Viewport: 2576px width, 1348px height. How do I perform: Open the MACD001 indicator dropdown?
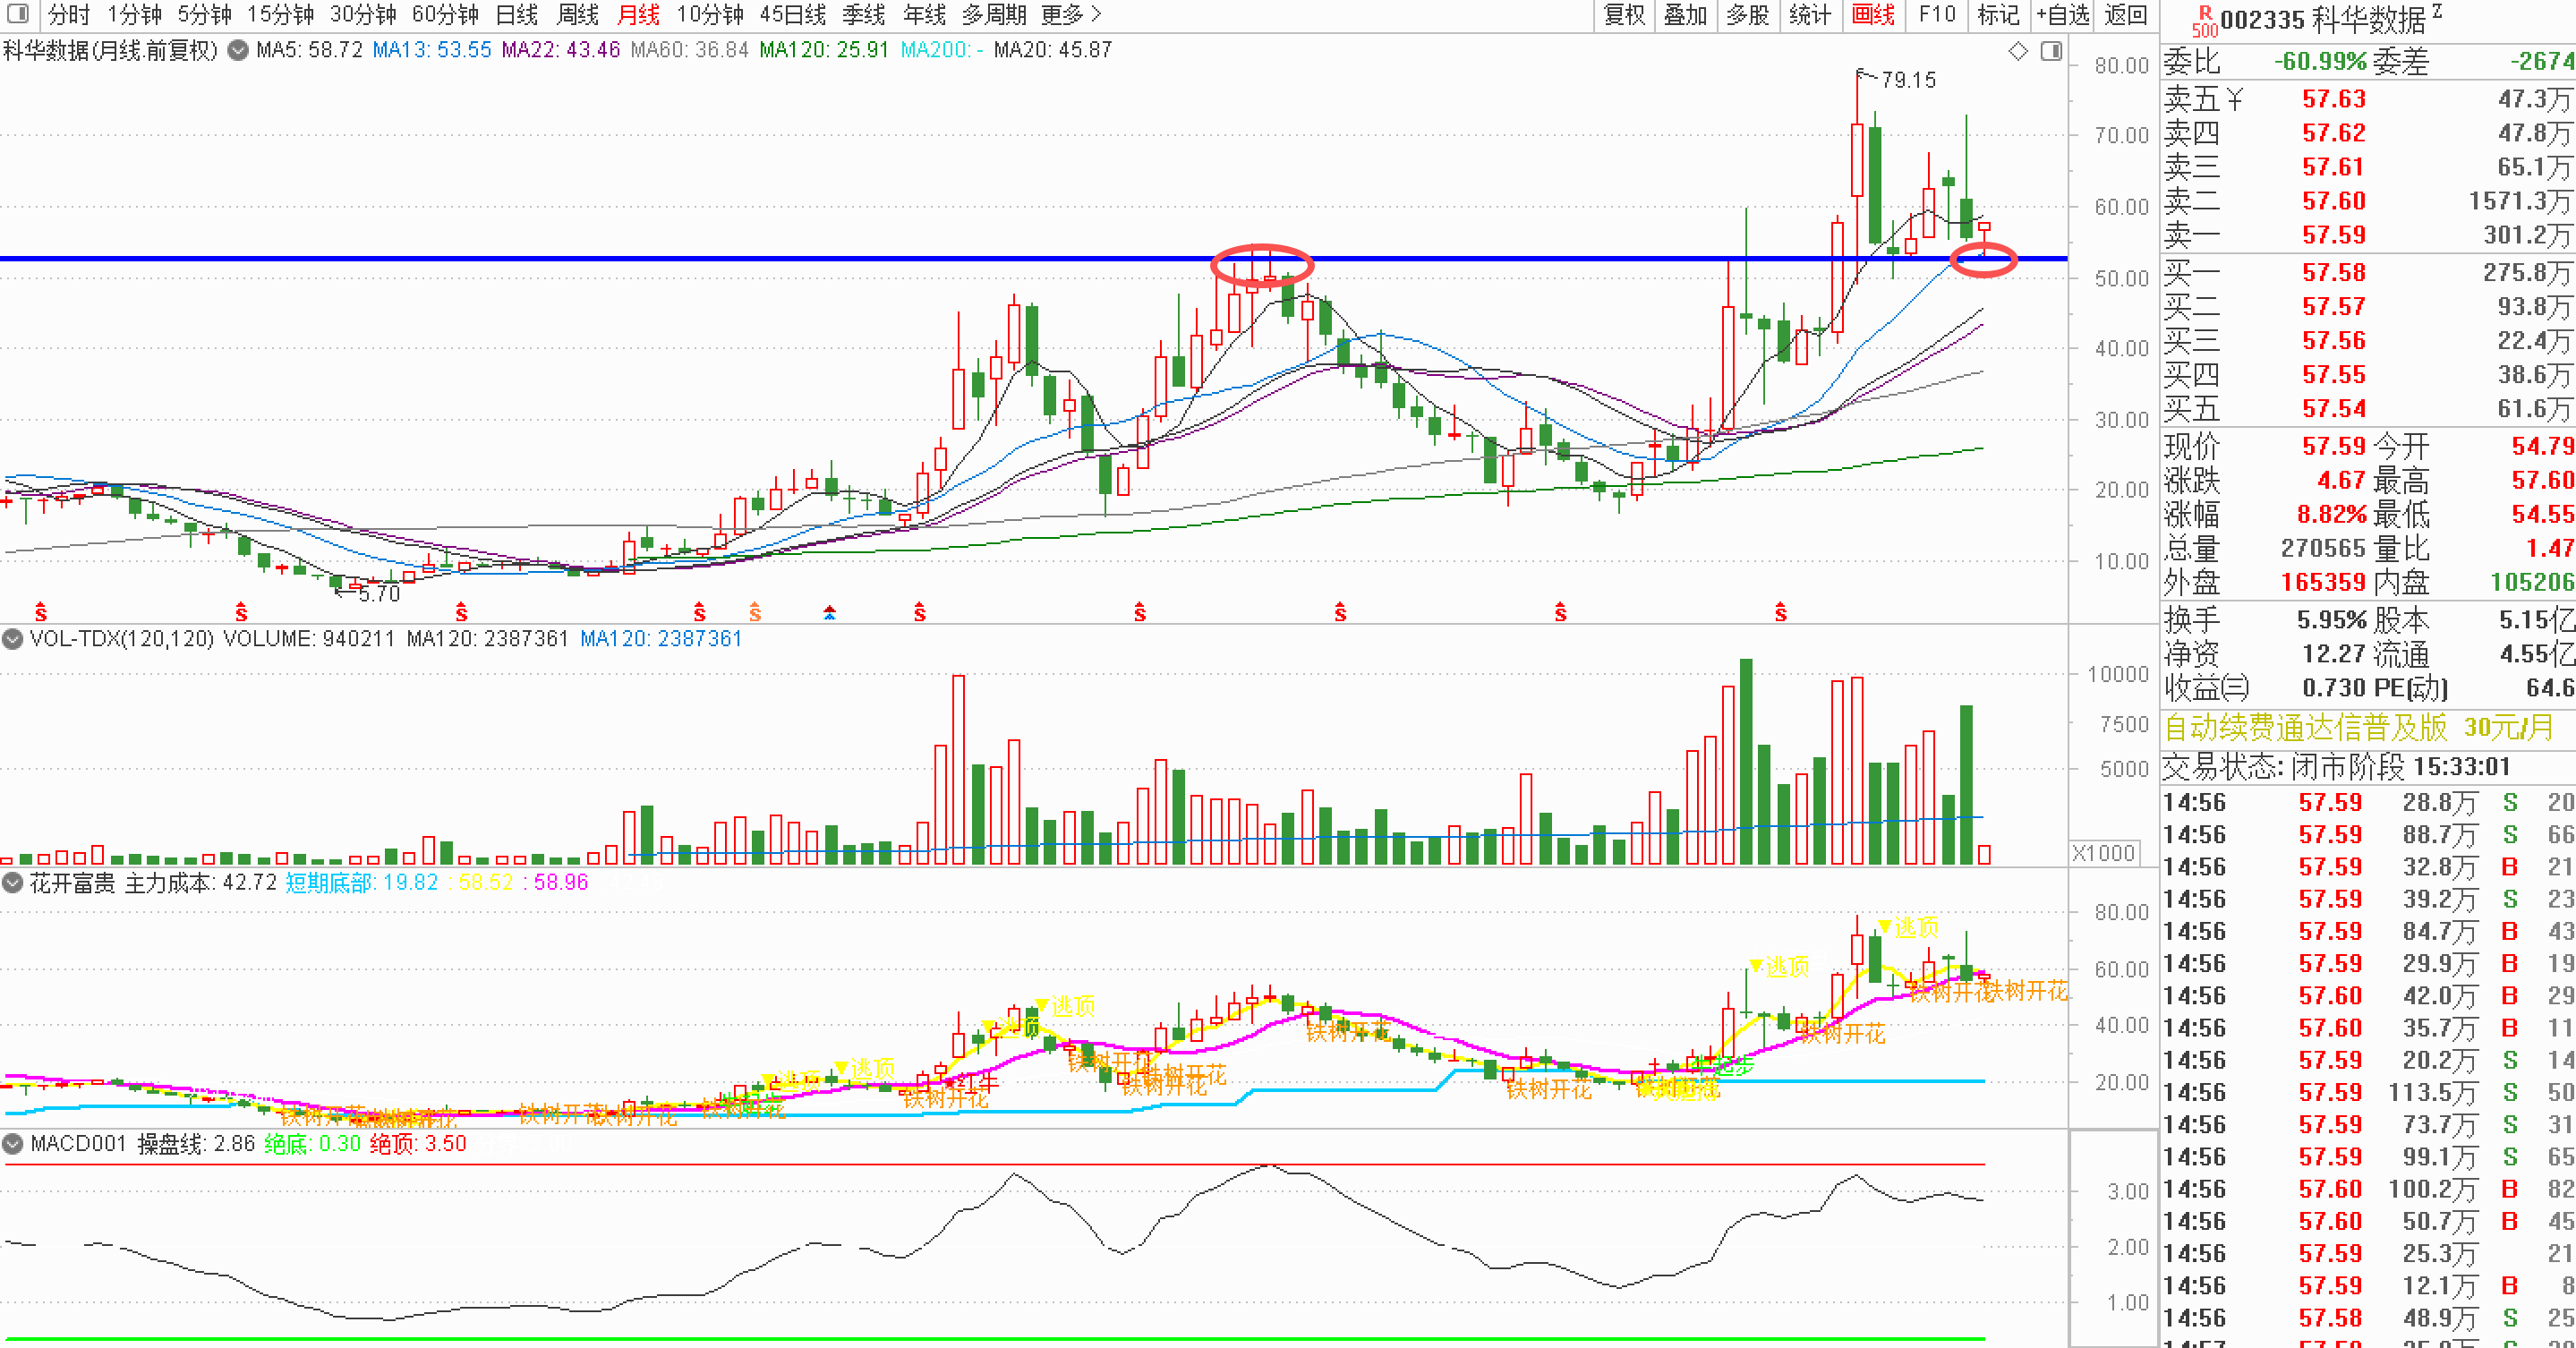[x=13, y=1144]
